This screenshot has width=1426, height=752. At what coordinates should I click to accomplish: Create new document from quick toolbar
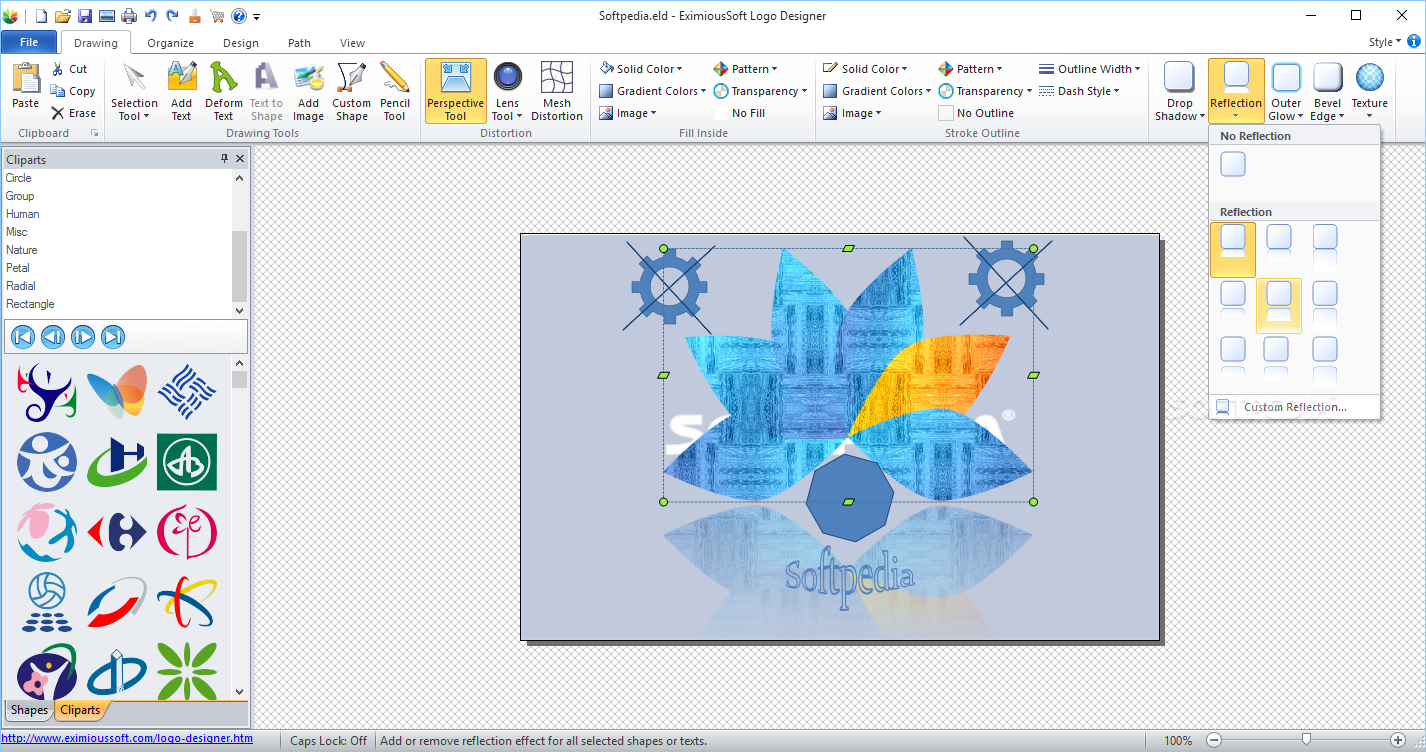pos(41,16)
